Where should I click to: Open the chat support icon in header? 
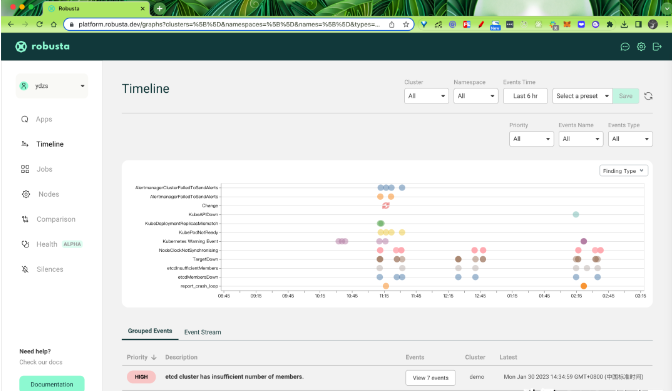pyautogui.click(x=625, y=47)
